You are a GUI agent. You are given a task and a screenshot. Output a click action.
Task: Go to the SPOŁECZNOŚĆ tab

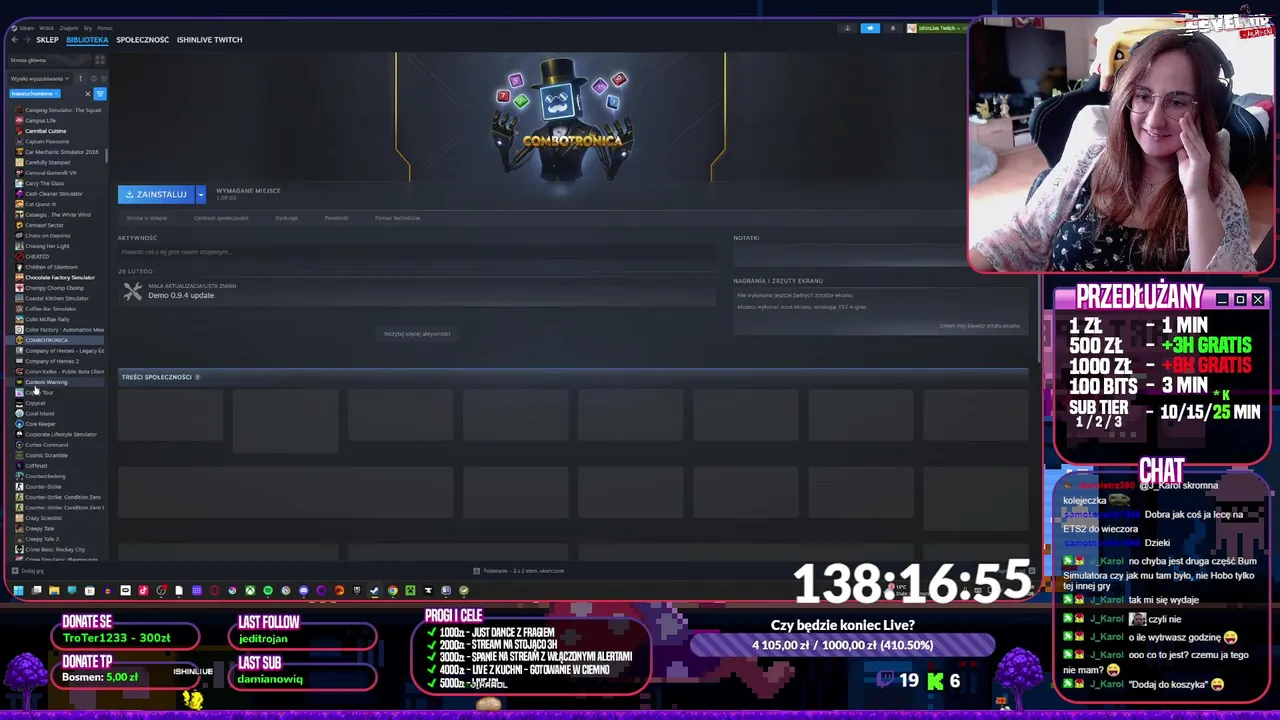142,40
